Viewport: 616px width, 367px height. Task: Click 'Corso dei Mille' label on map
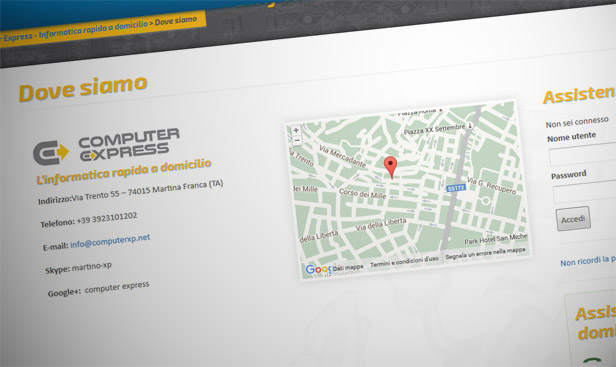pos(363,193)
